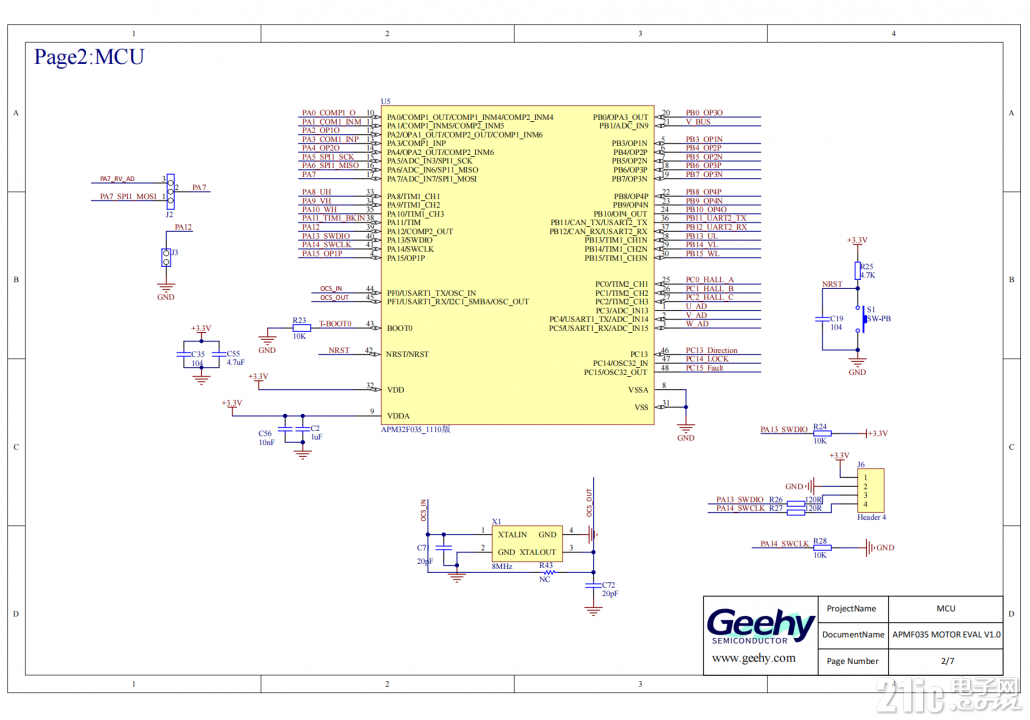Image resolution: width=1030 pixels, height=720 pixels.
Task: Click the VSSA pin name inside U5
Action: 638,390
